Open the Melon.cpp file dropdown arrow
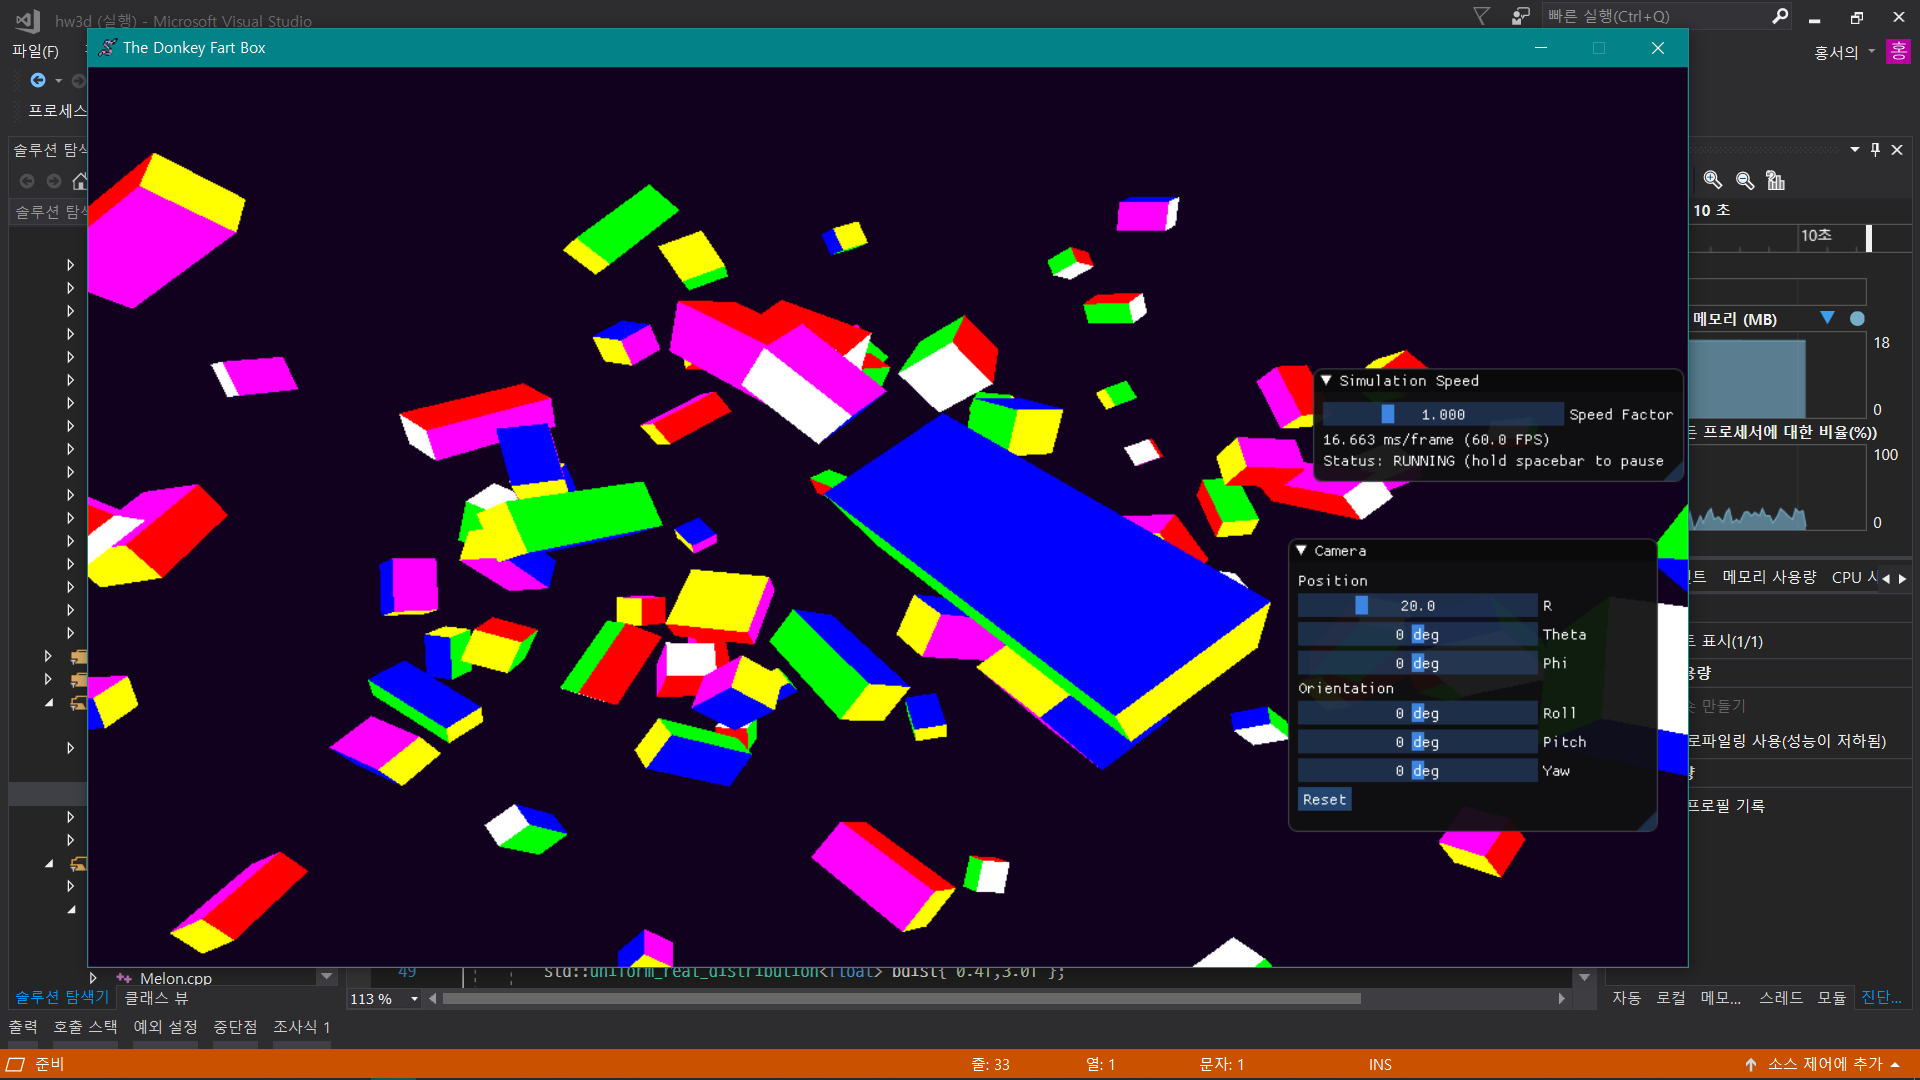Viewport: 1920px width, 1080px height. coord(326,977)
